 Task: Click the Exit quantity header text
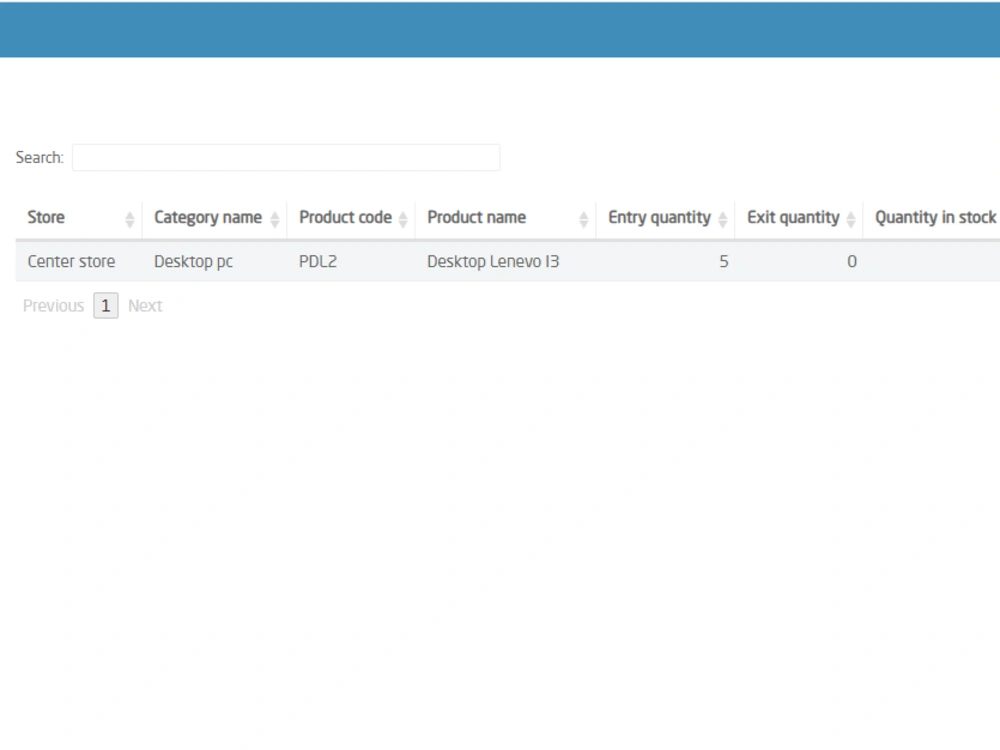(793, 217)
